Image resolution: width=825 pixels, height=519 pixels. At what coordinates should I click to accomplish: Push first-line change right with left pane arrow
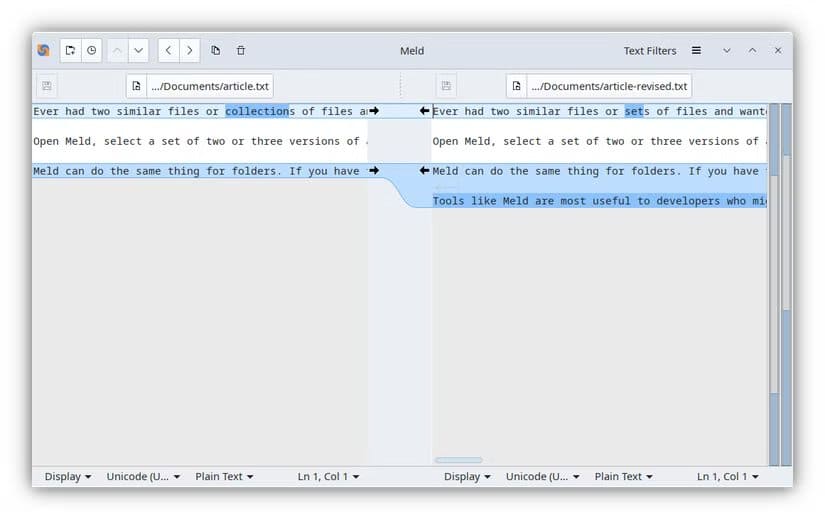pos(374,111)
